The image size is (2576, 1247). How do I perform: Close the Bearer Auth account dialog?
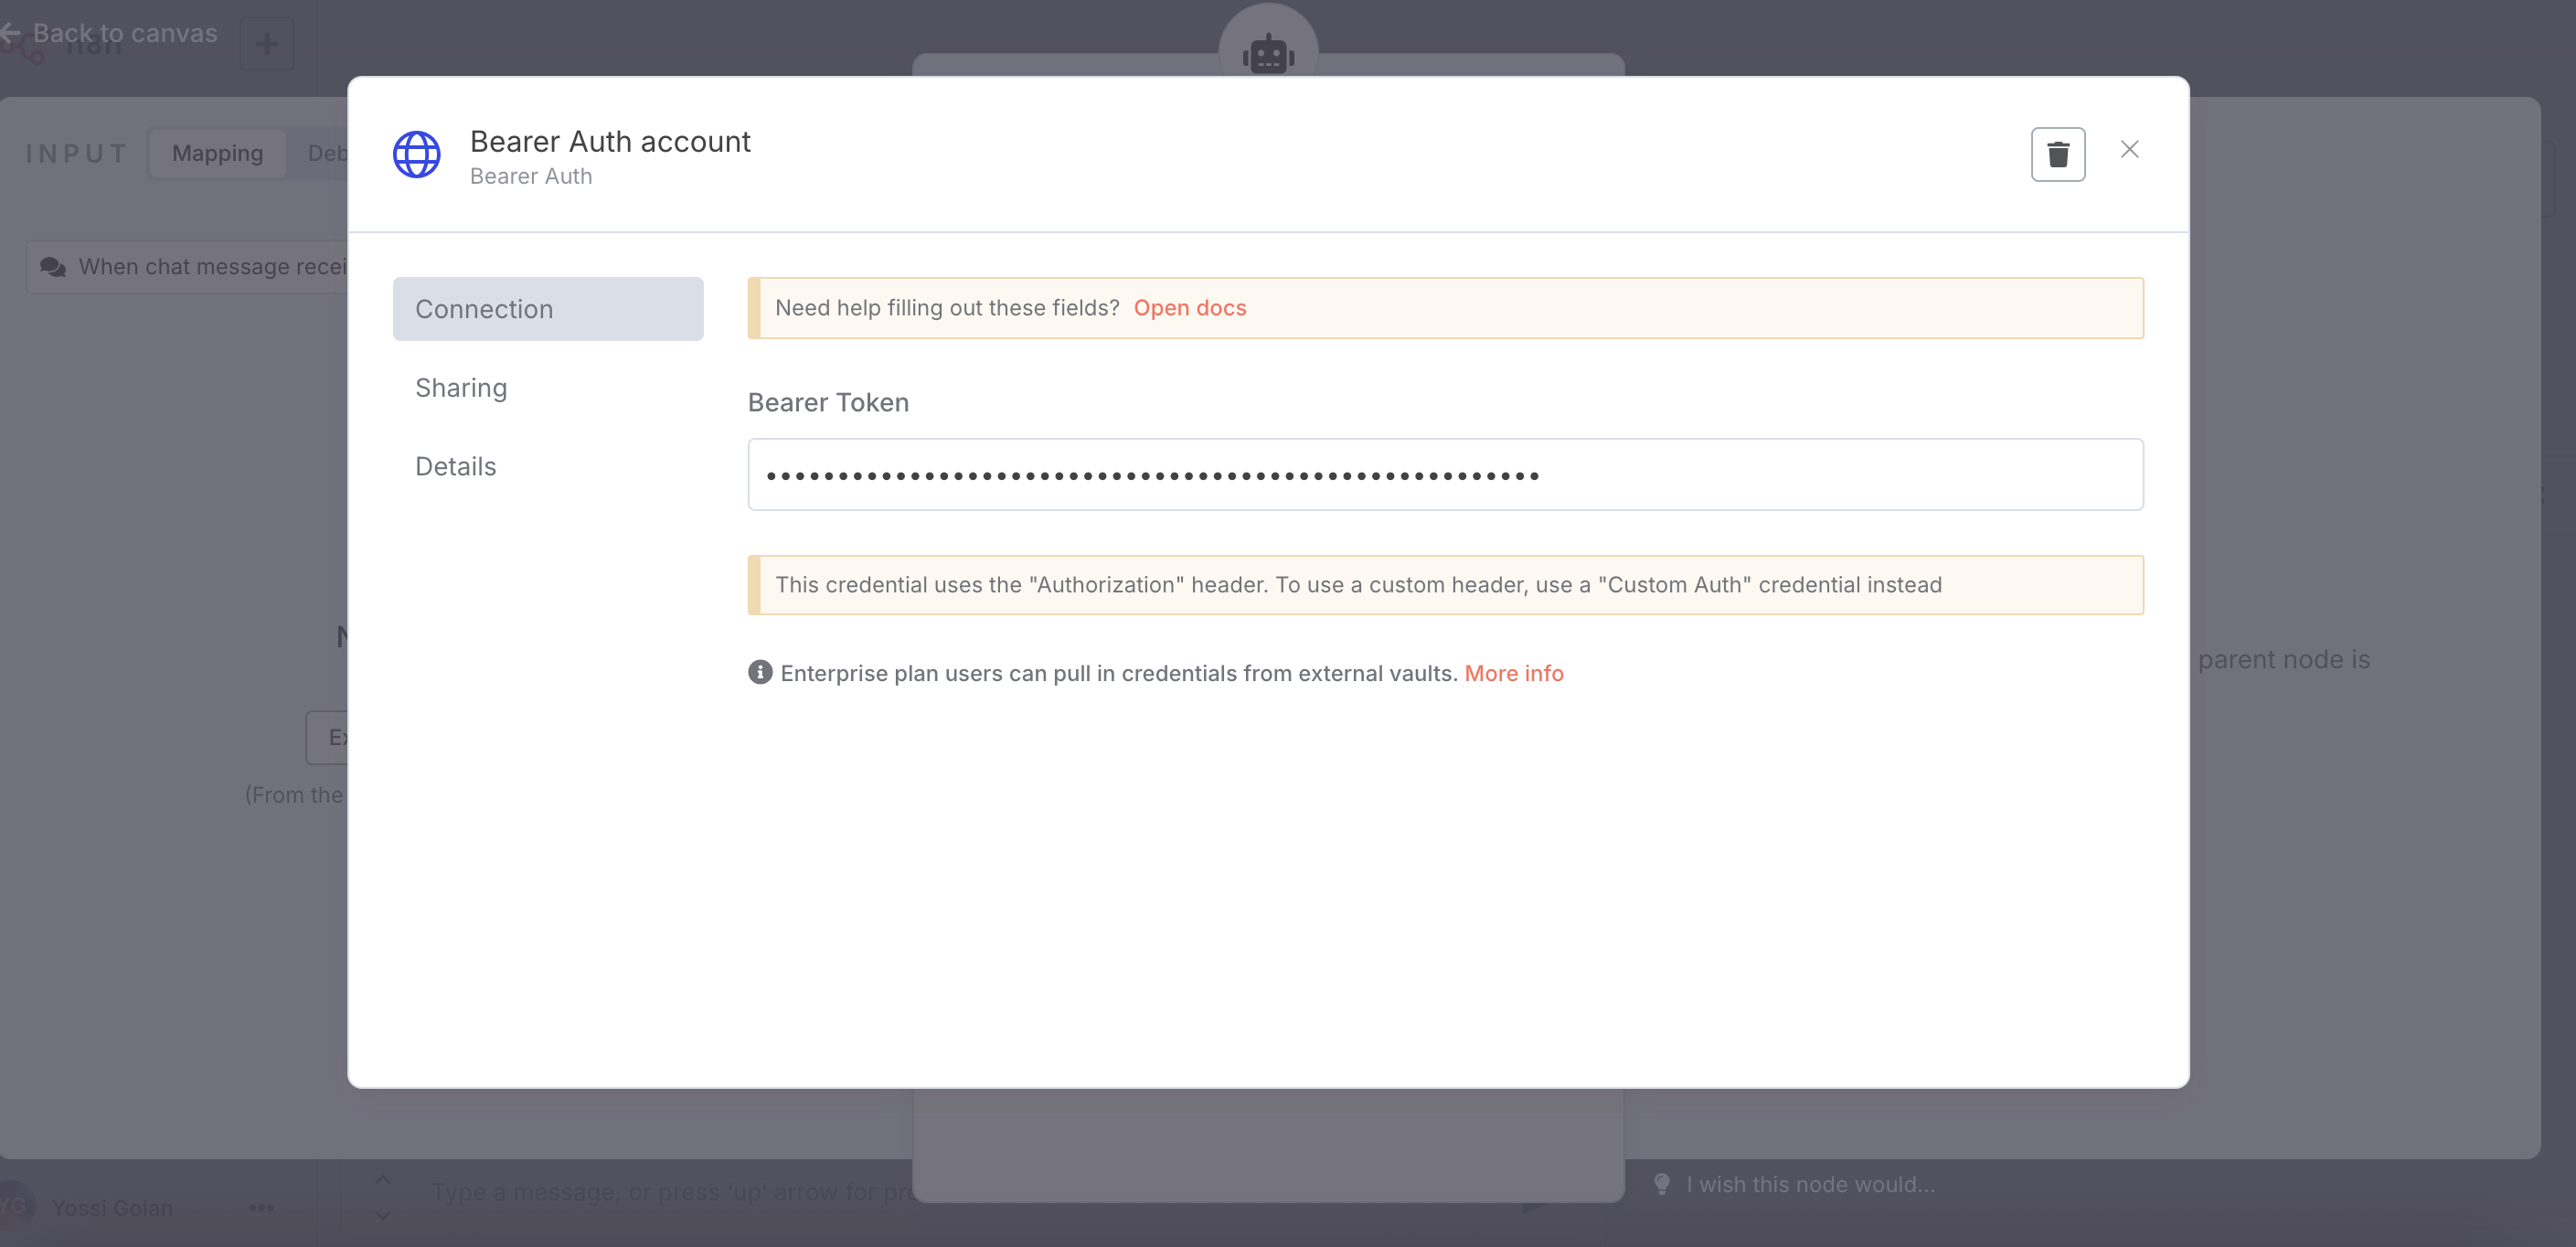2129,150
